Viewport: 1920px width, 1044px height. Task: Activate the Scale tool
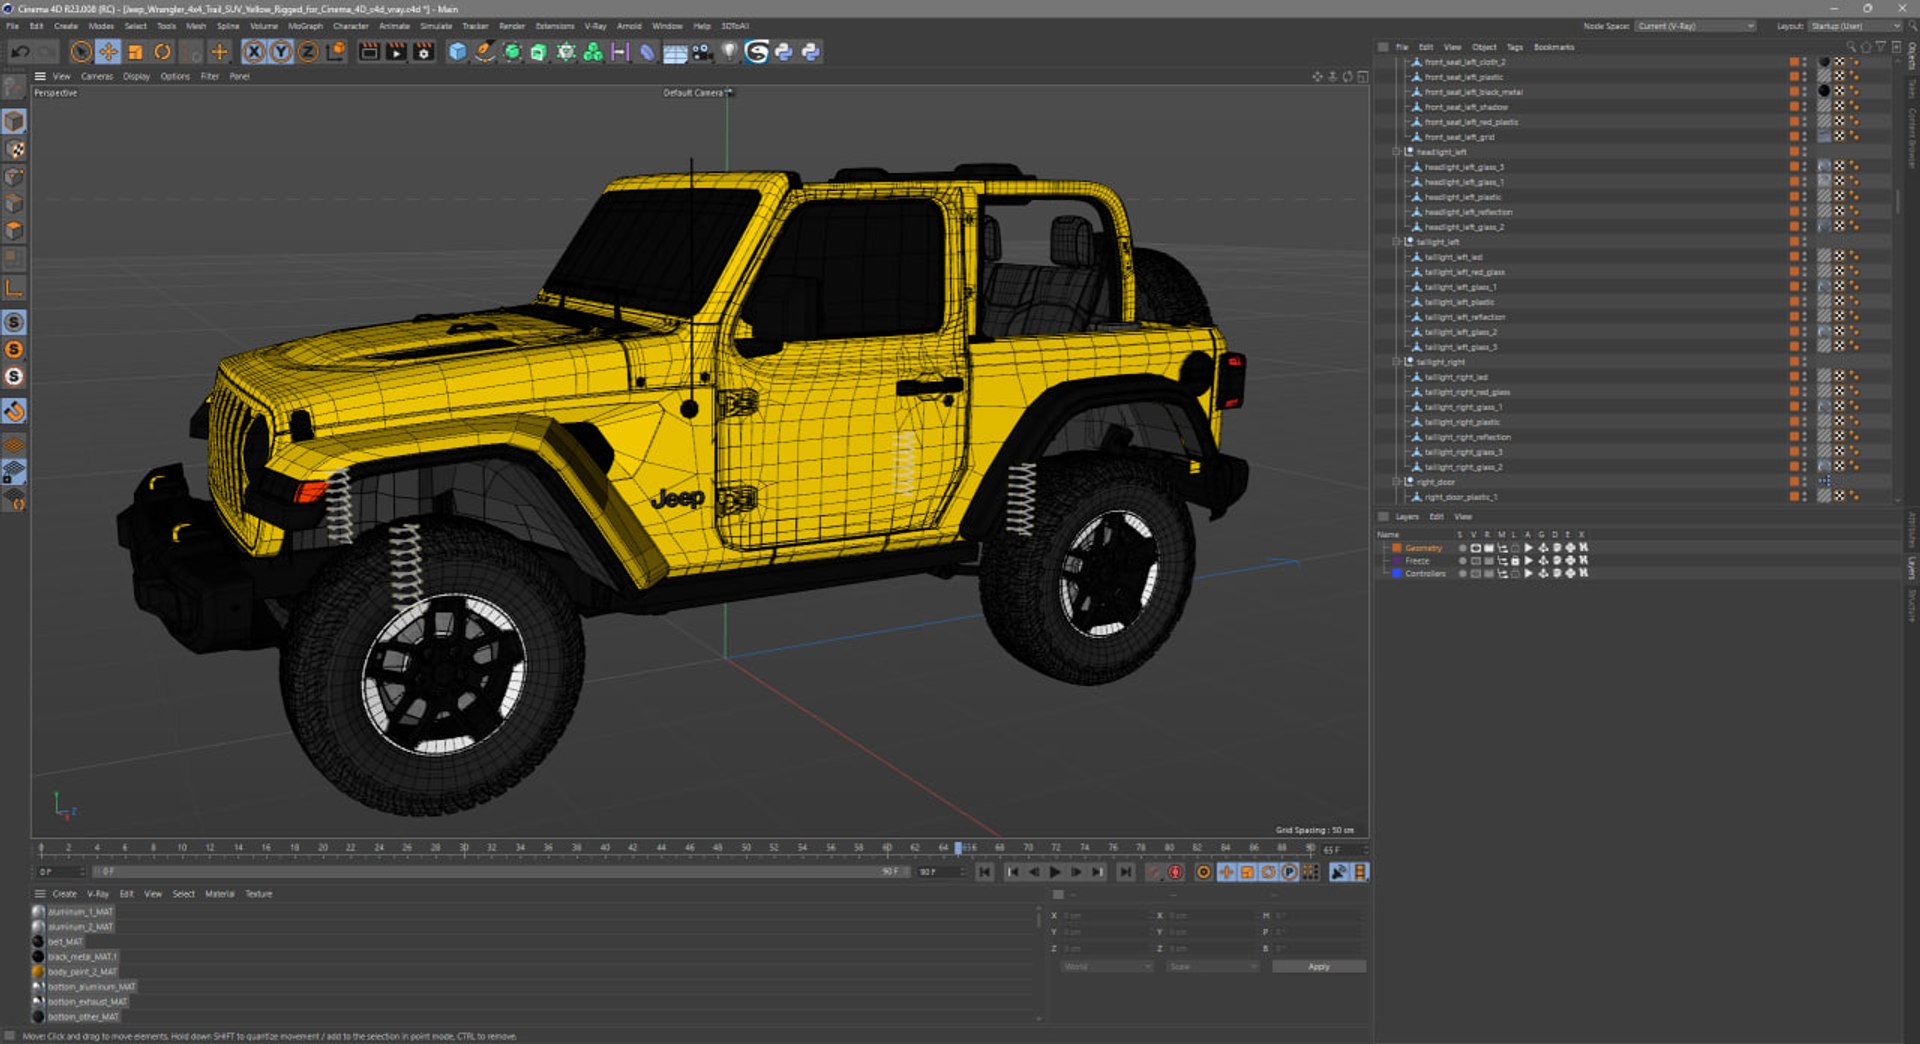click(x=135, y=52)
